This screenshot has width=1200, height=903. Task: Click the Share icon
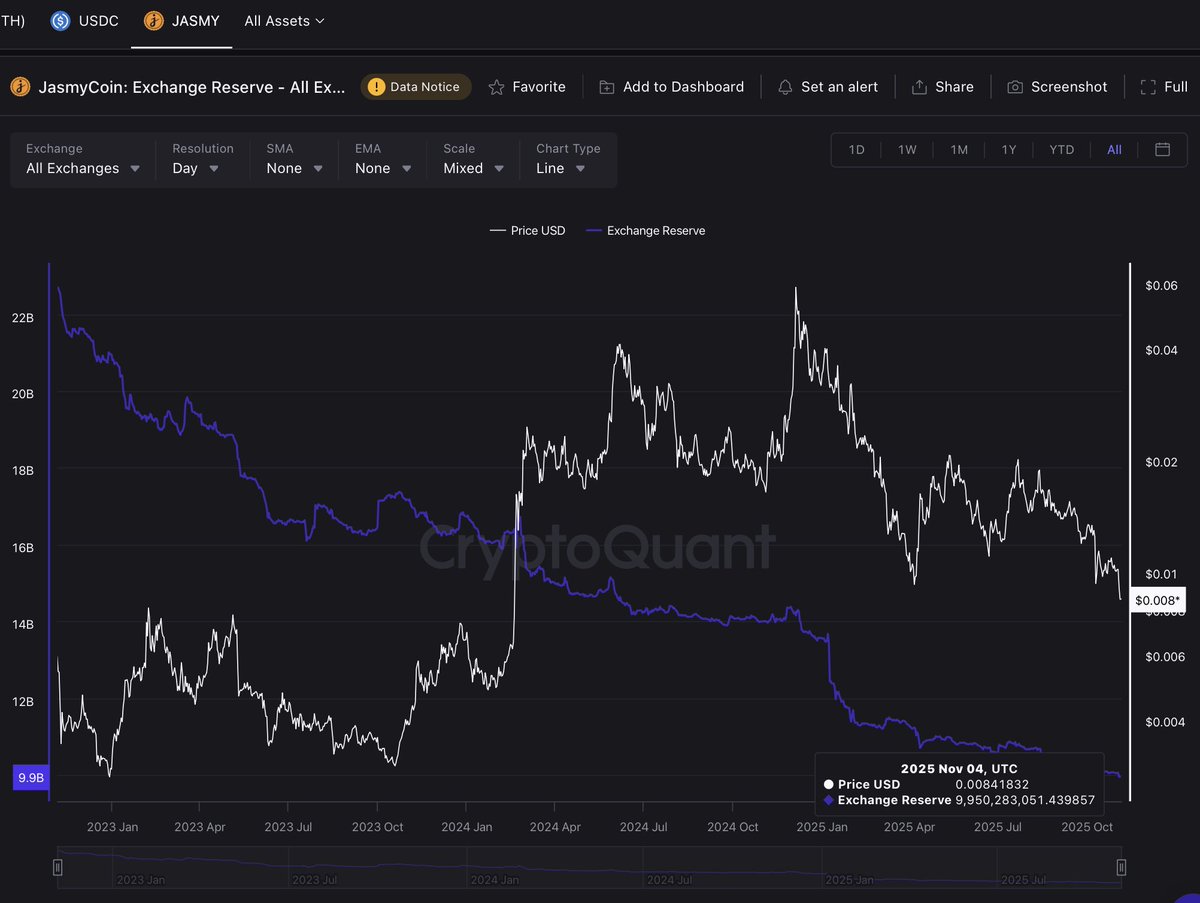pyautogui.click(x=920, y=87)
